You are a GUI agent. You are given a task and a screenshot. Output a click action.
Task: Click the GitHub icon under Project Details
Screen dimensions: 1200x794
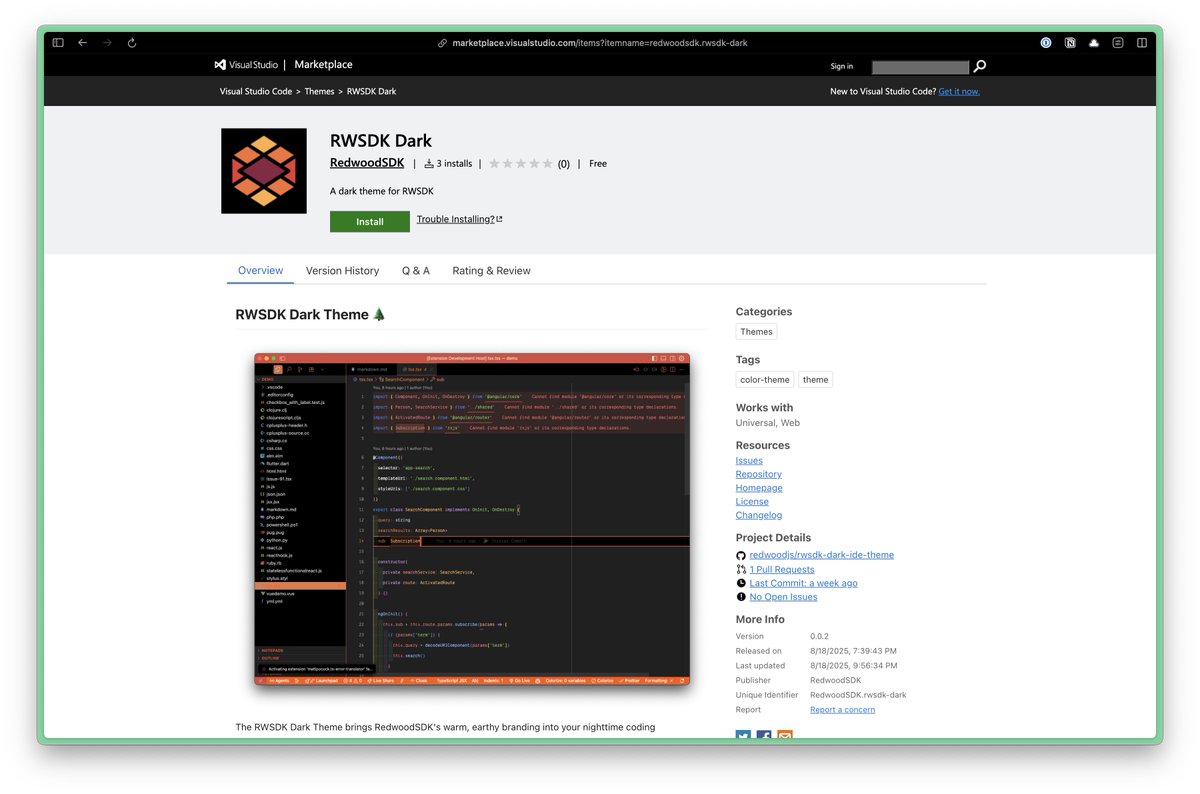(741, 555)
